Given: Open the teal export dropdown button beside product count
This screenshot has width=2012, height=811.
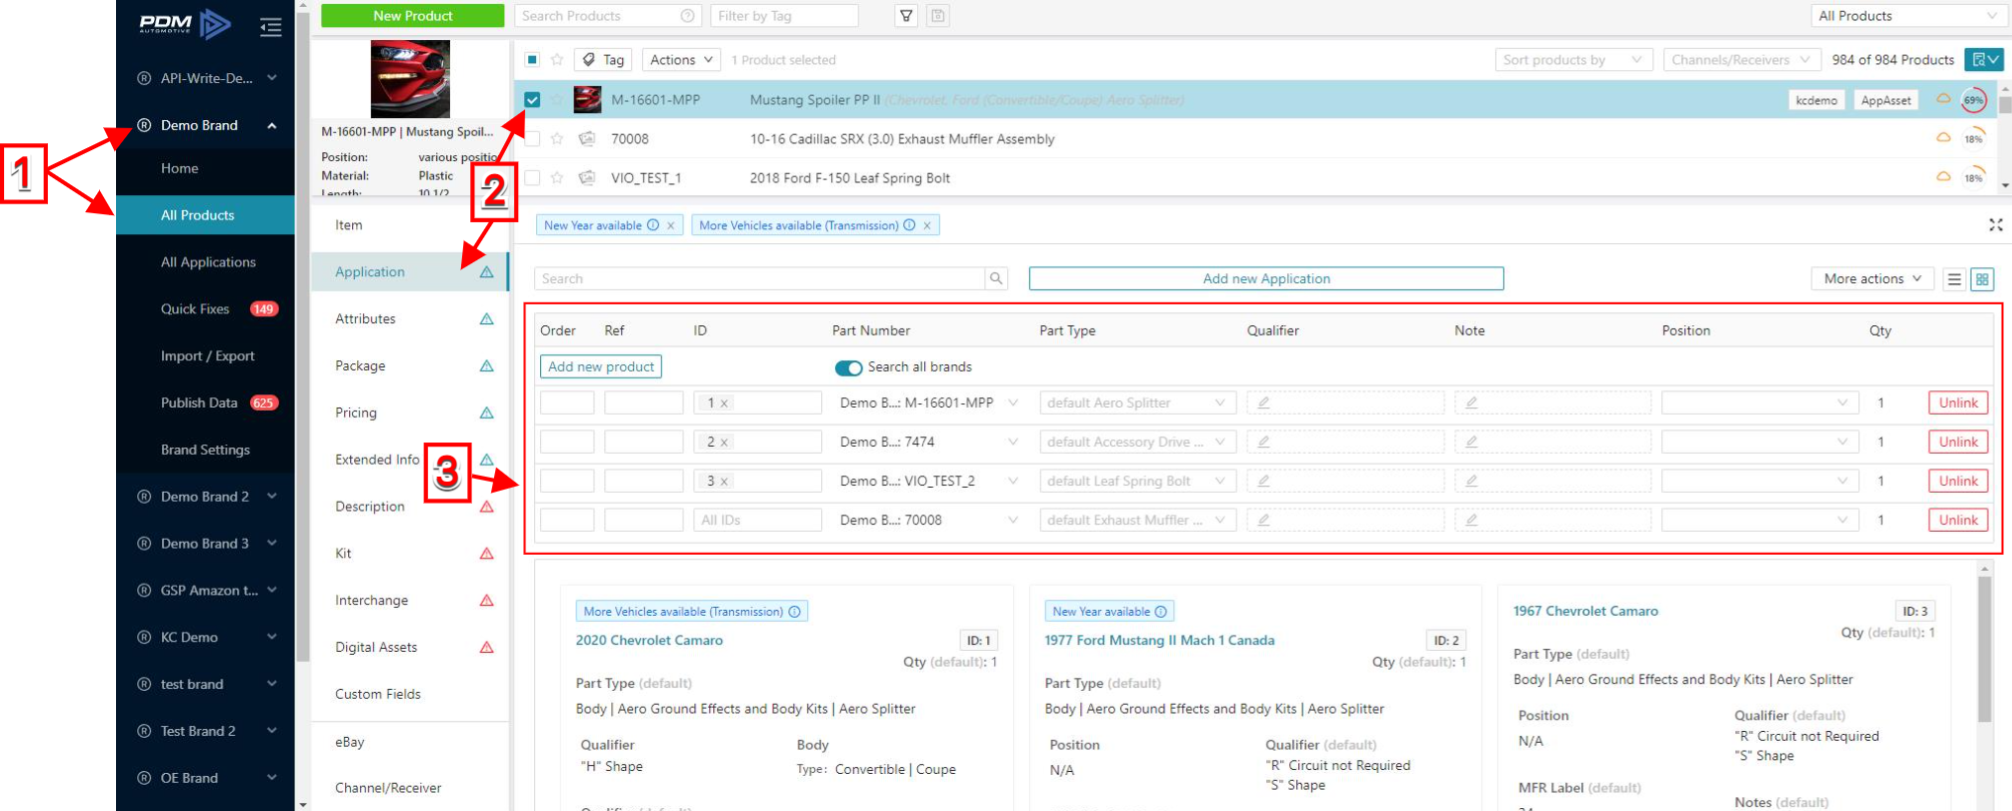Looking at the screenshot, I should pyautogui.click(x=1984, y=60).
